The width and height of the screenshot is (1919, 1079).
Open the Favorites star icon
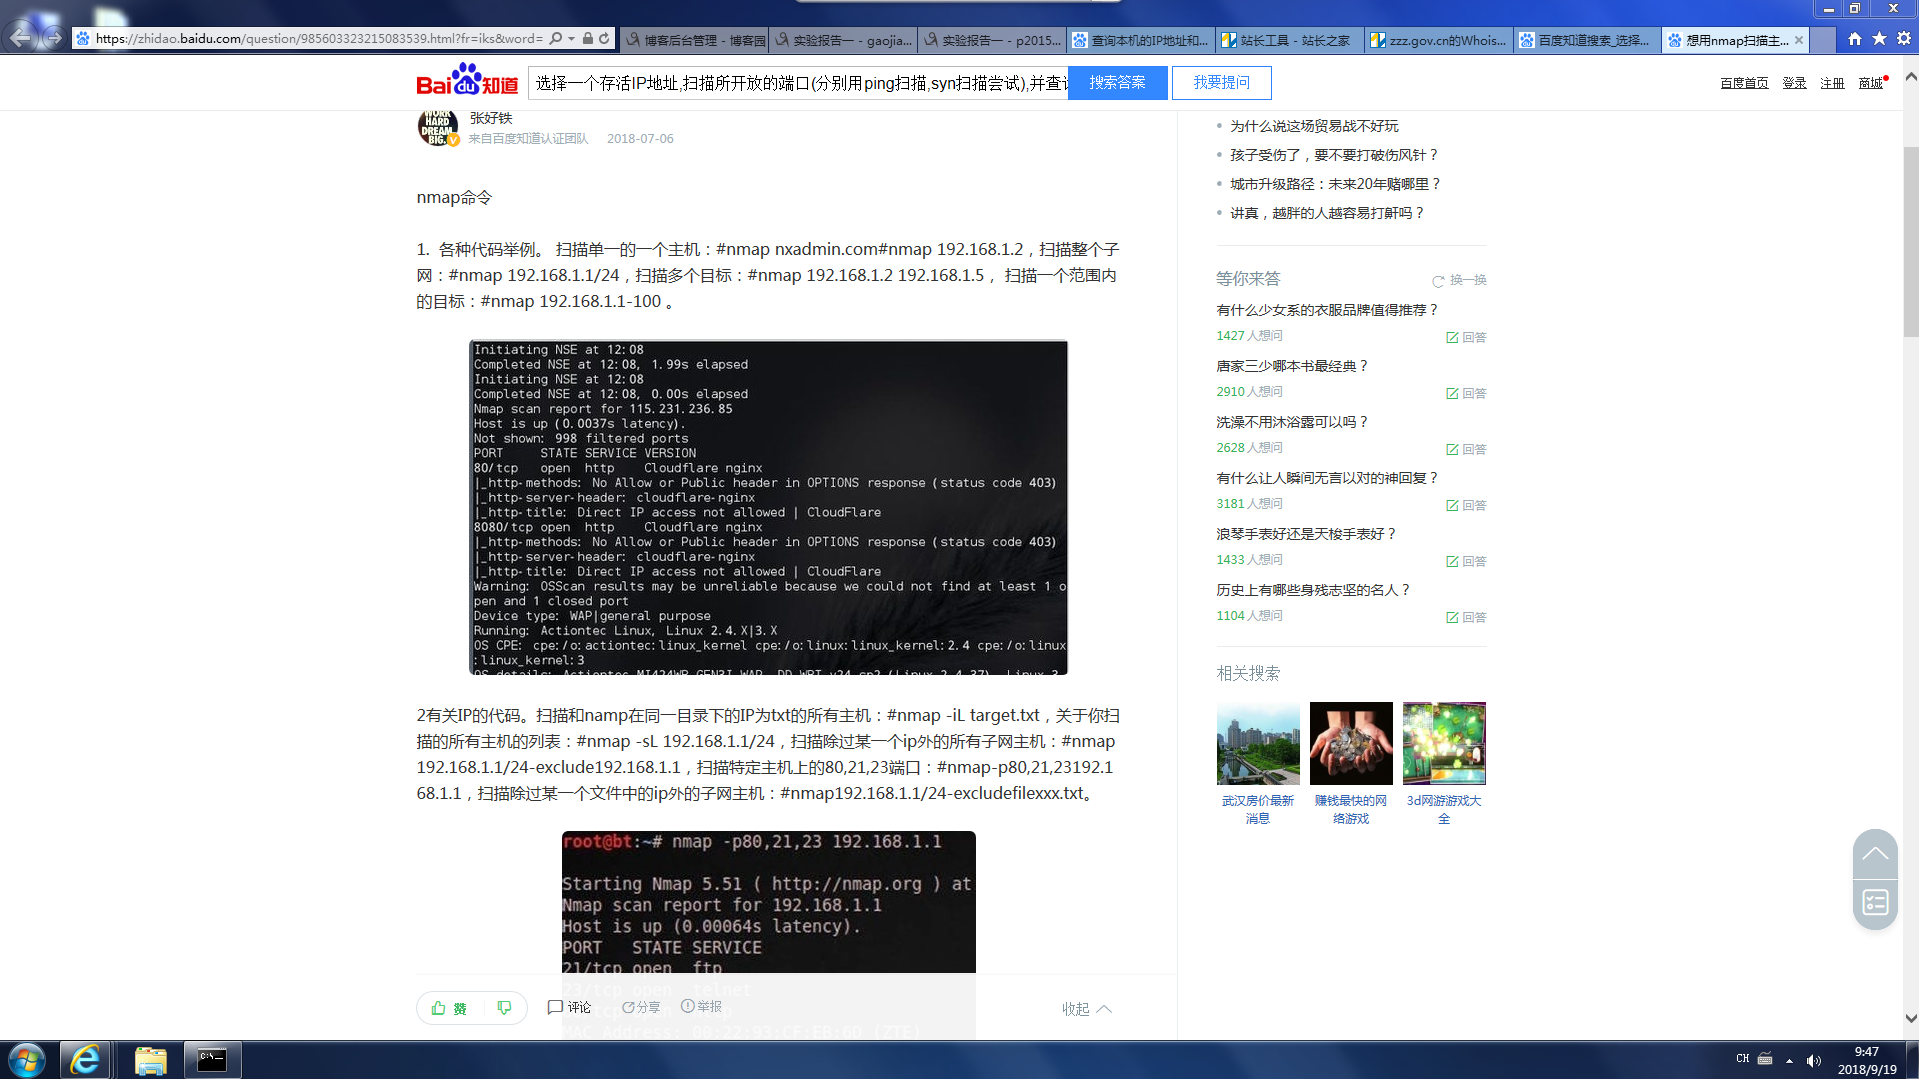click(1879, 39)
